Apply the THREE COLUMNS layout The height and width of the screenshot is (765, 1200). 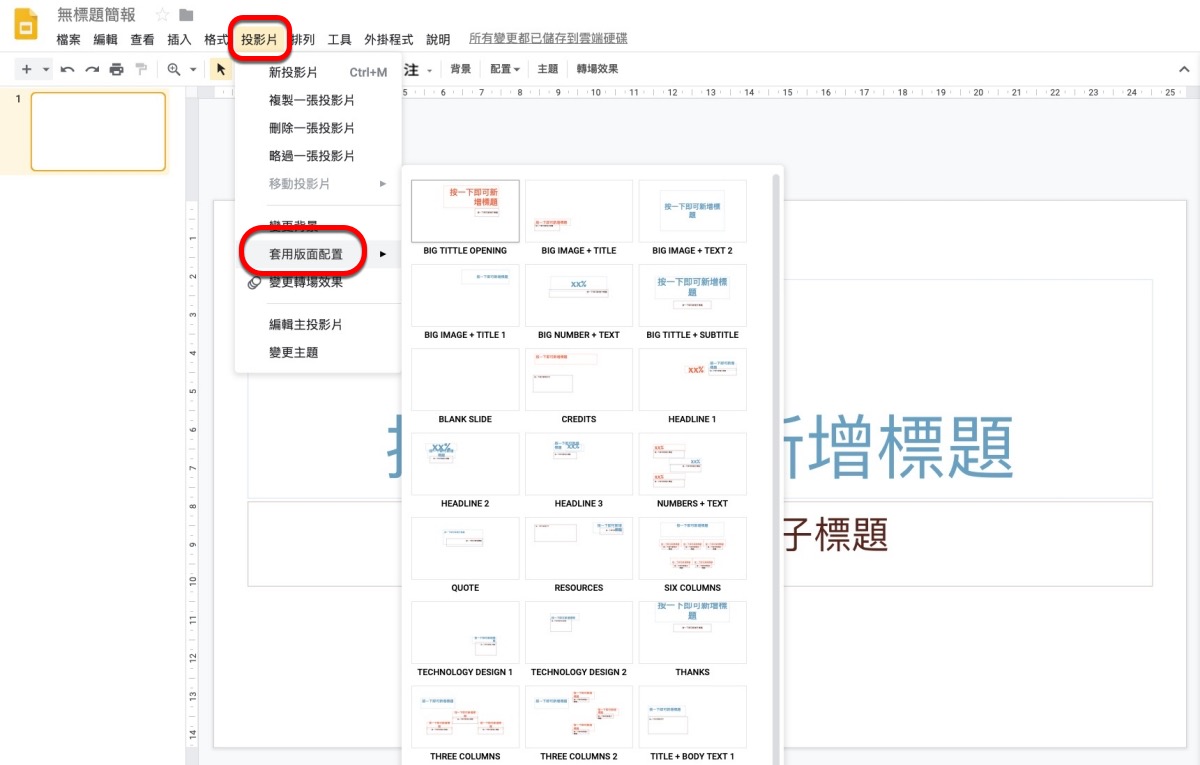coord(465,717)
